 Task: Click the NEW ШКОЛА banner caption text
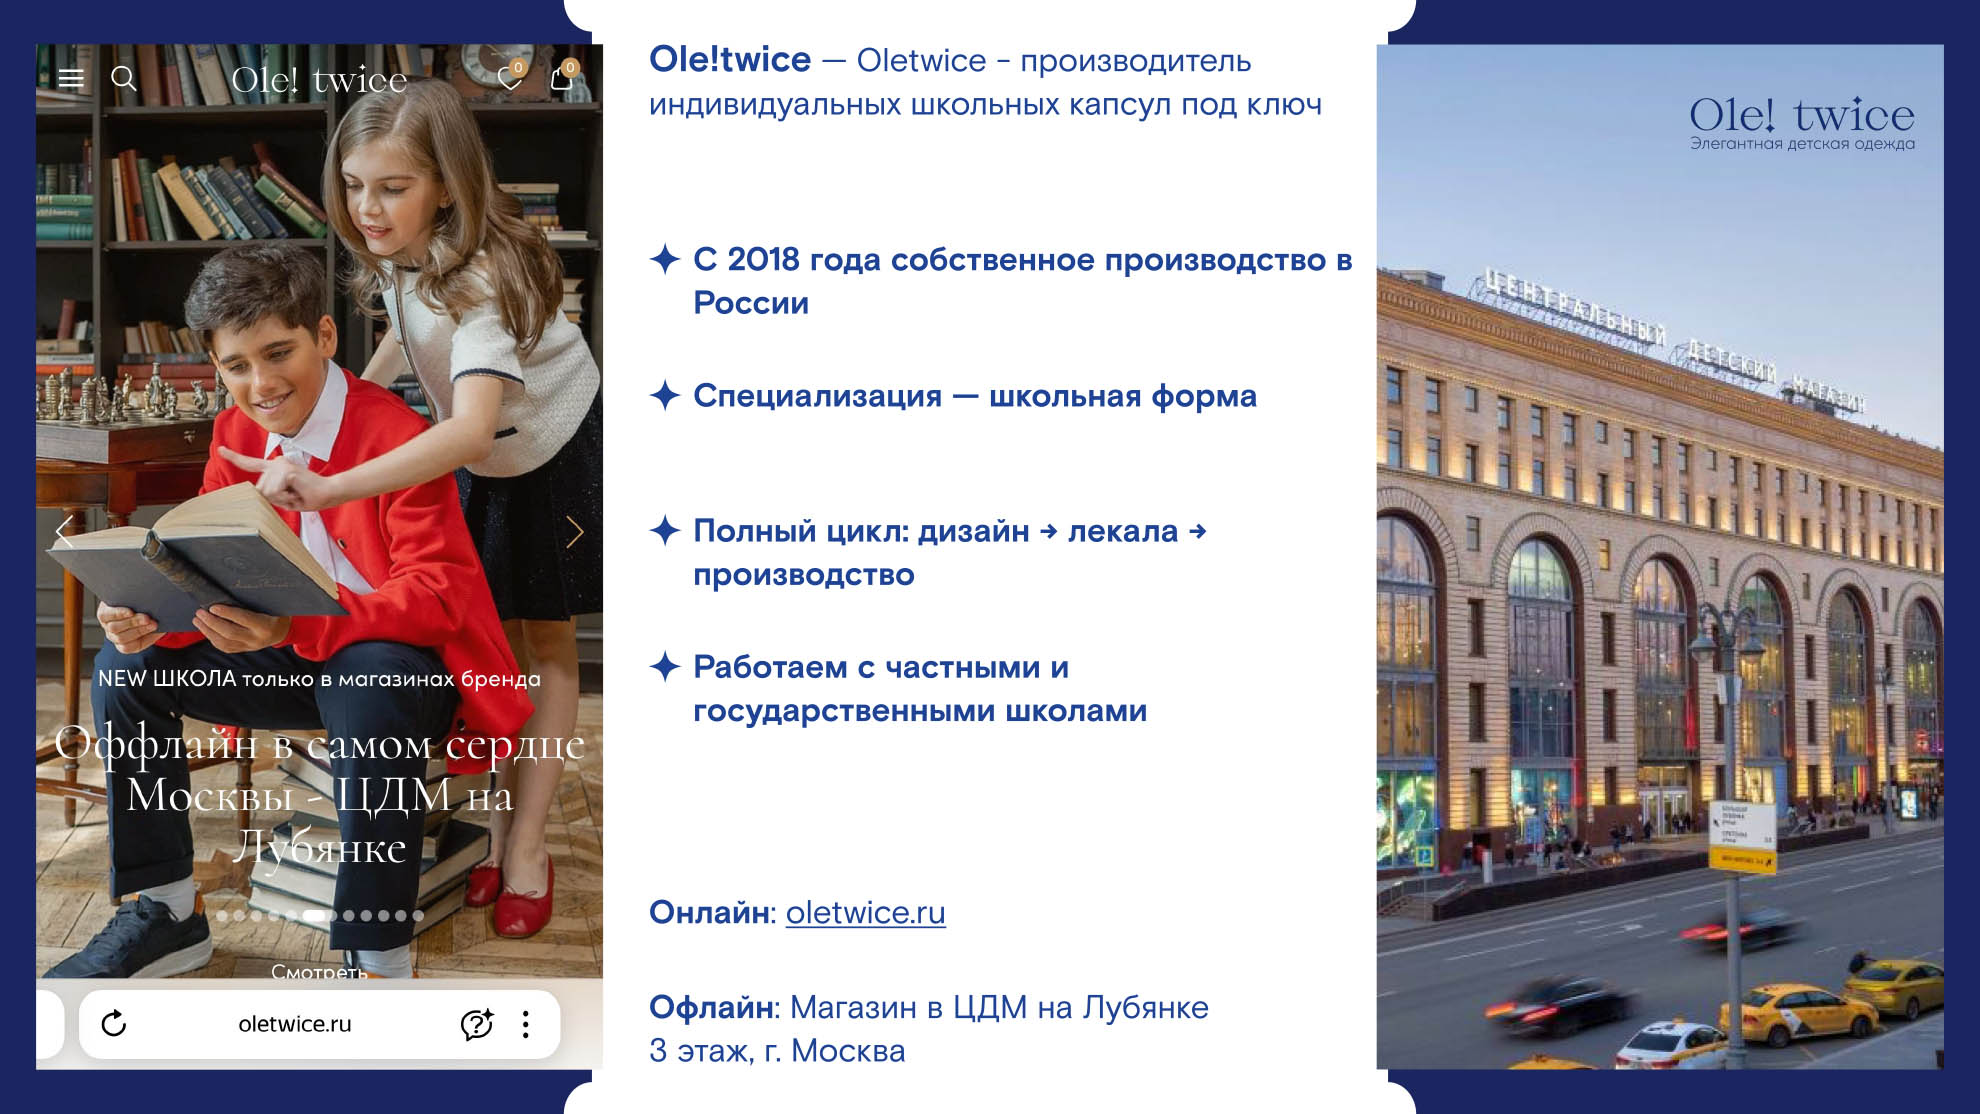tap(319, 679)
